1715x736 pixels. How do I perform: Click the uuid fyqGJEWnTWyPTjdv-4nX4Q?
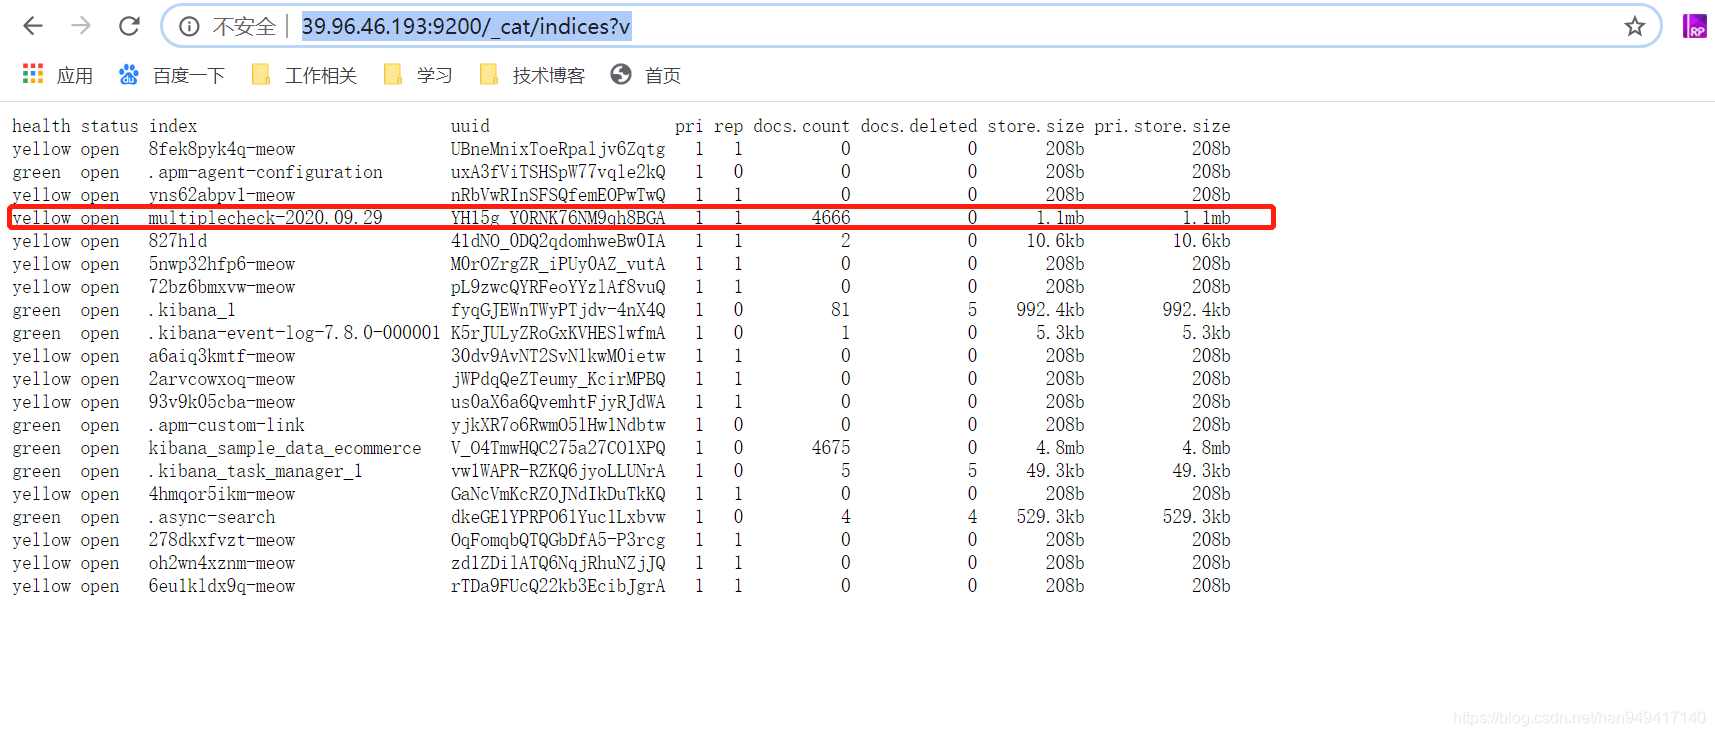tap(558, 310)
